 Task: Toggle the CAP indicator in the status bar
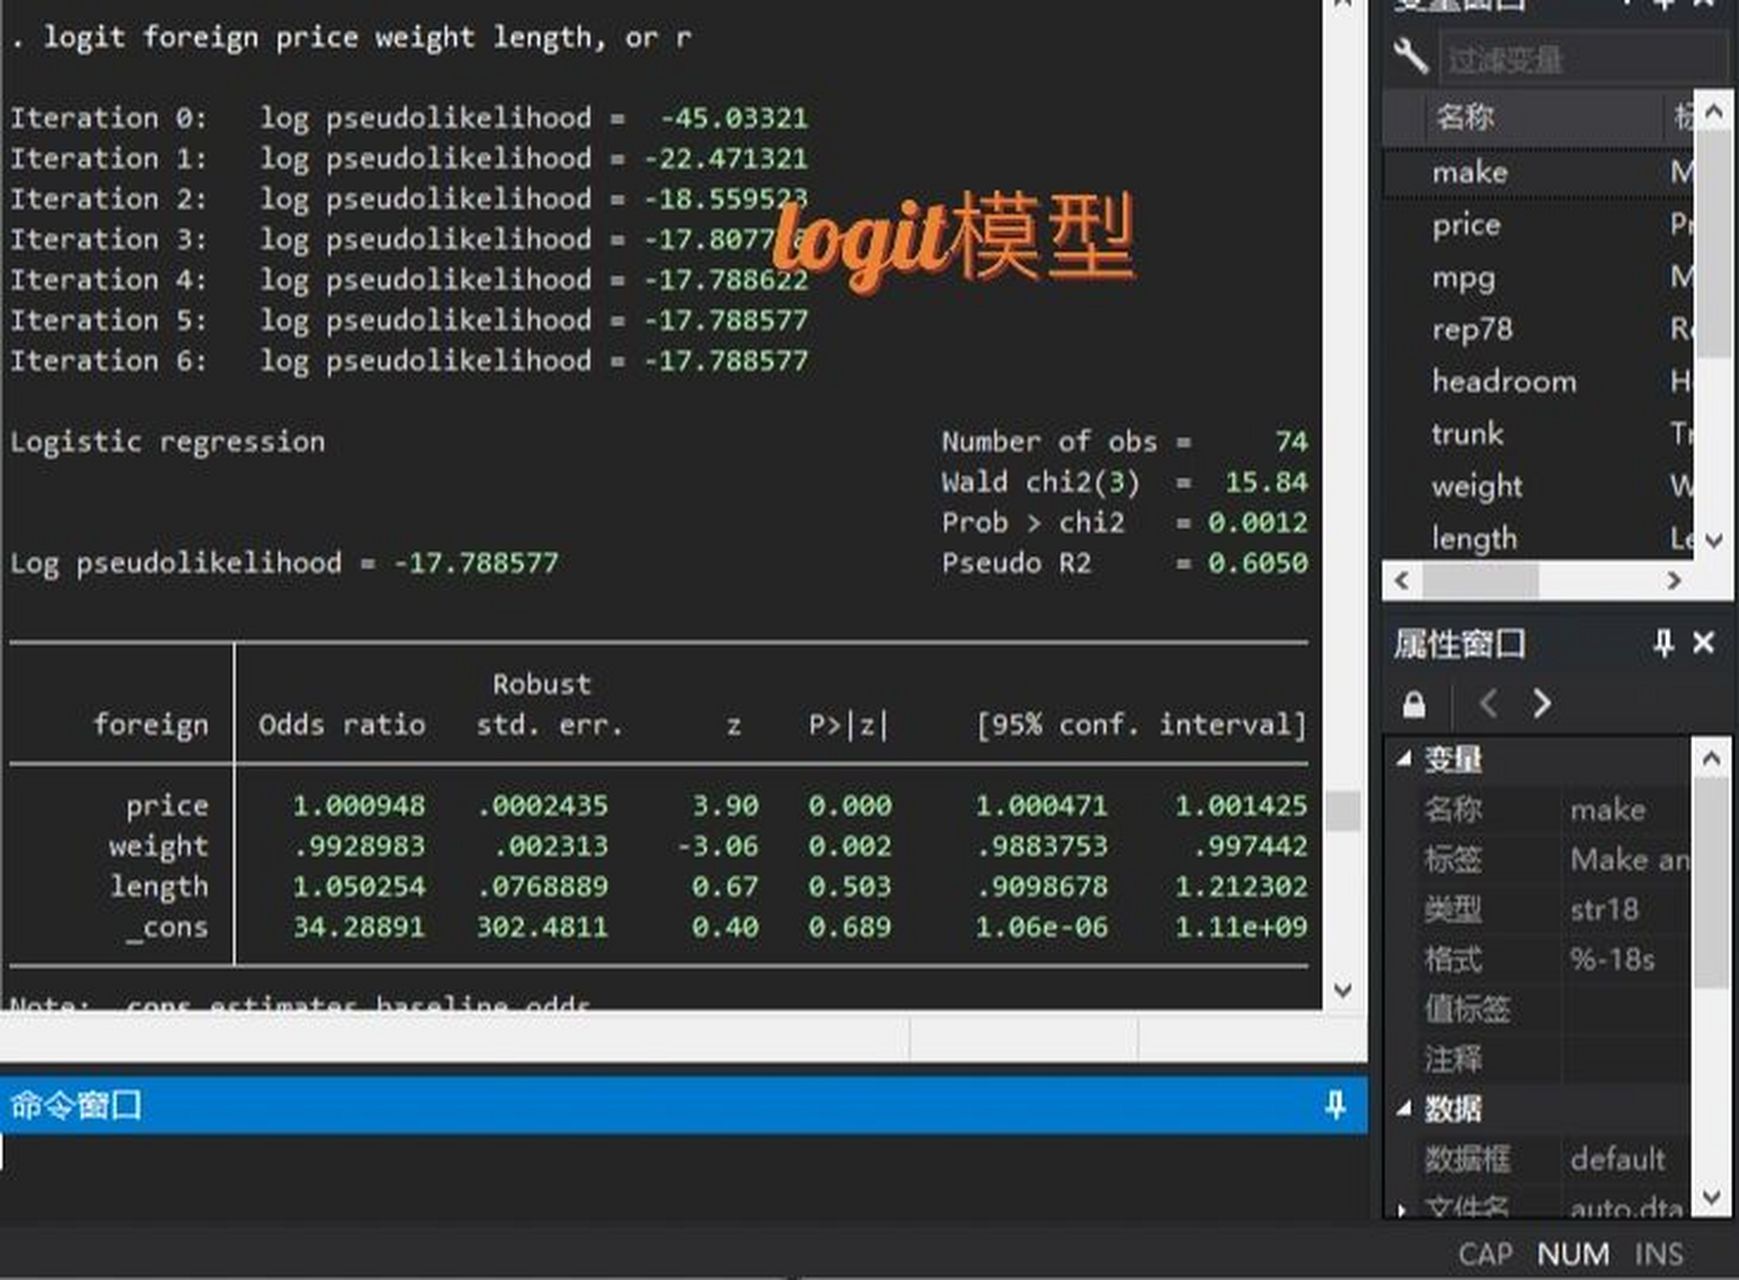(x=1487, y=1253)
